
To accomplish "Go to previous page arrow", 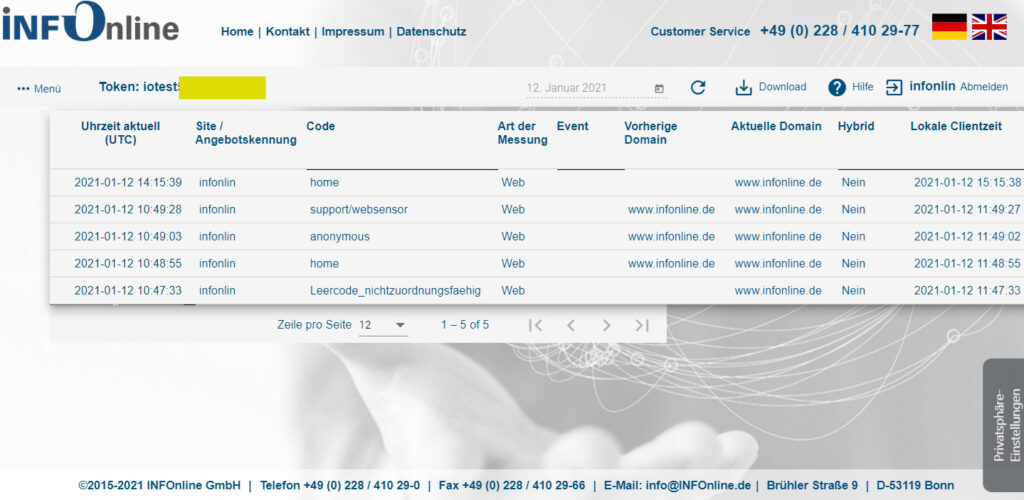I will pos(571,325).
